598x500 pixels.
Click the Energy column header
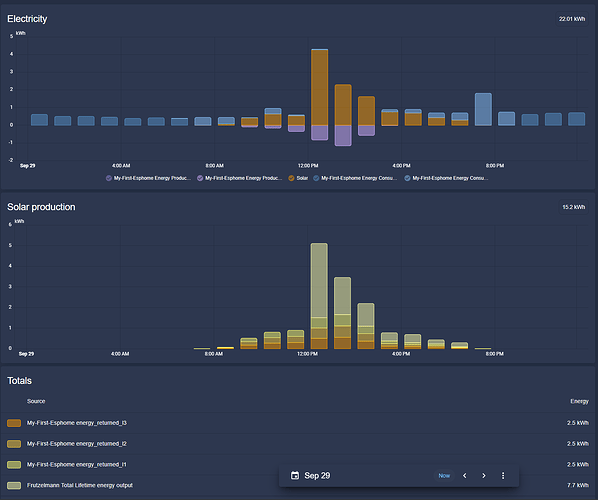coord(579,401)
